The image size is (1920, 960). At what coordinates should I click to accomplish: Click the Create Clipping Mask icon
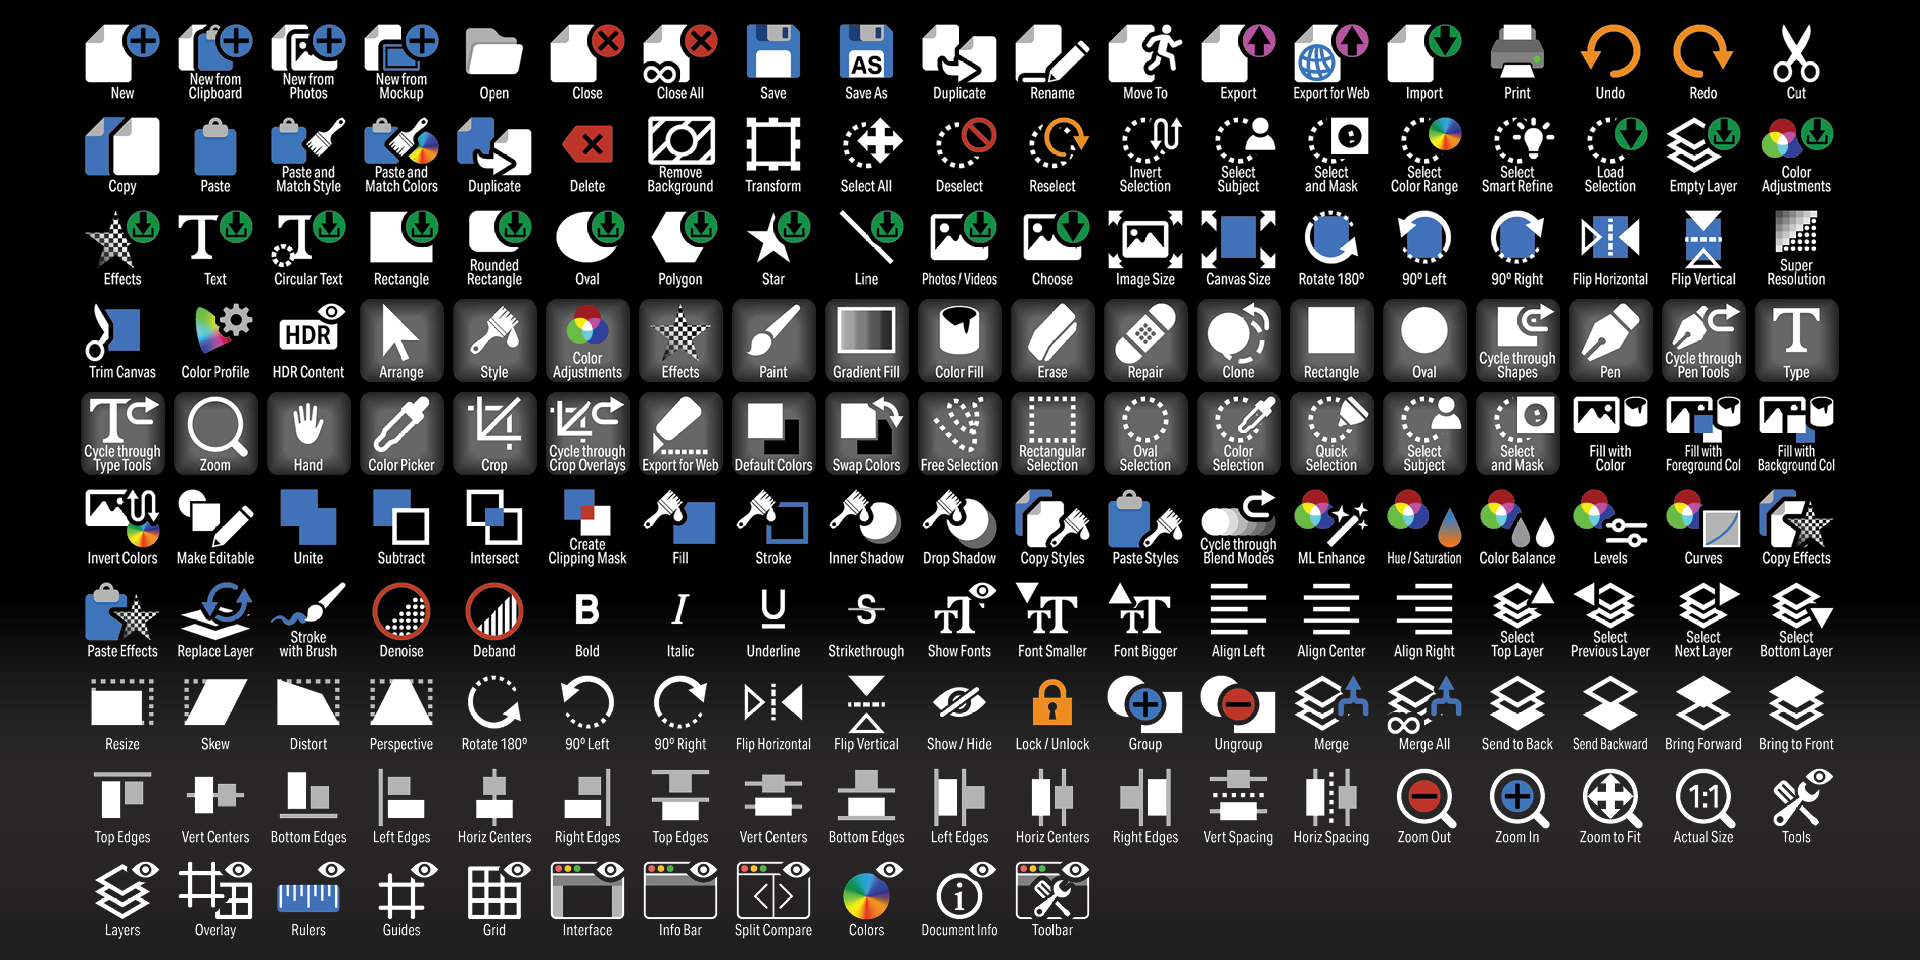587,512
